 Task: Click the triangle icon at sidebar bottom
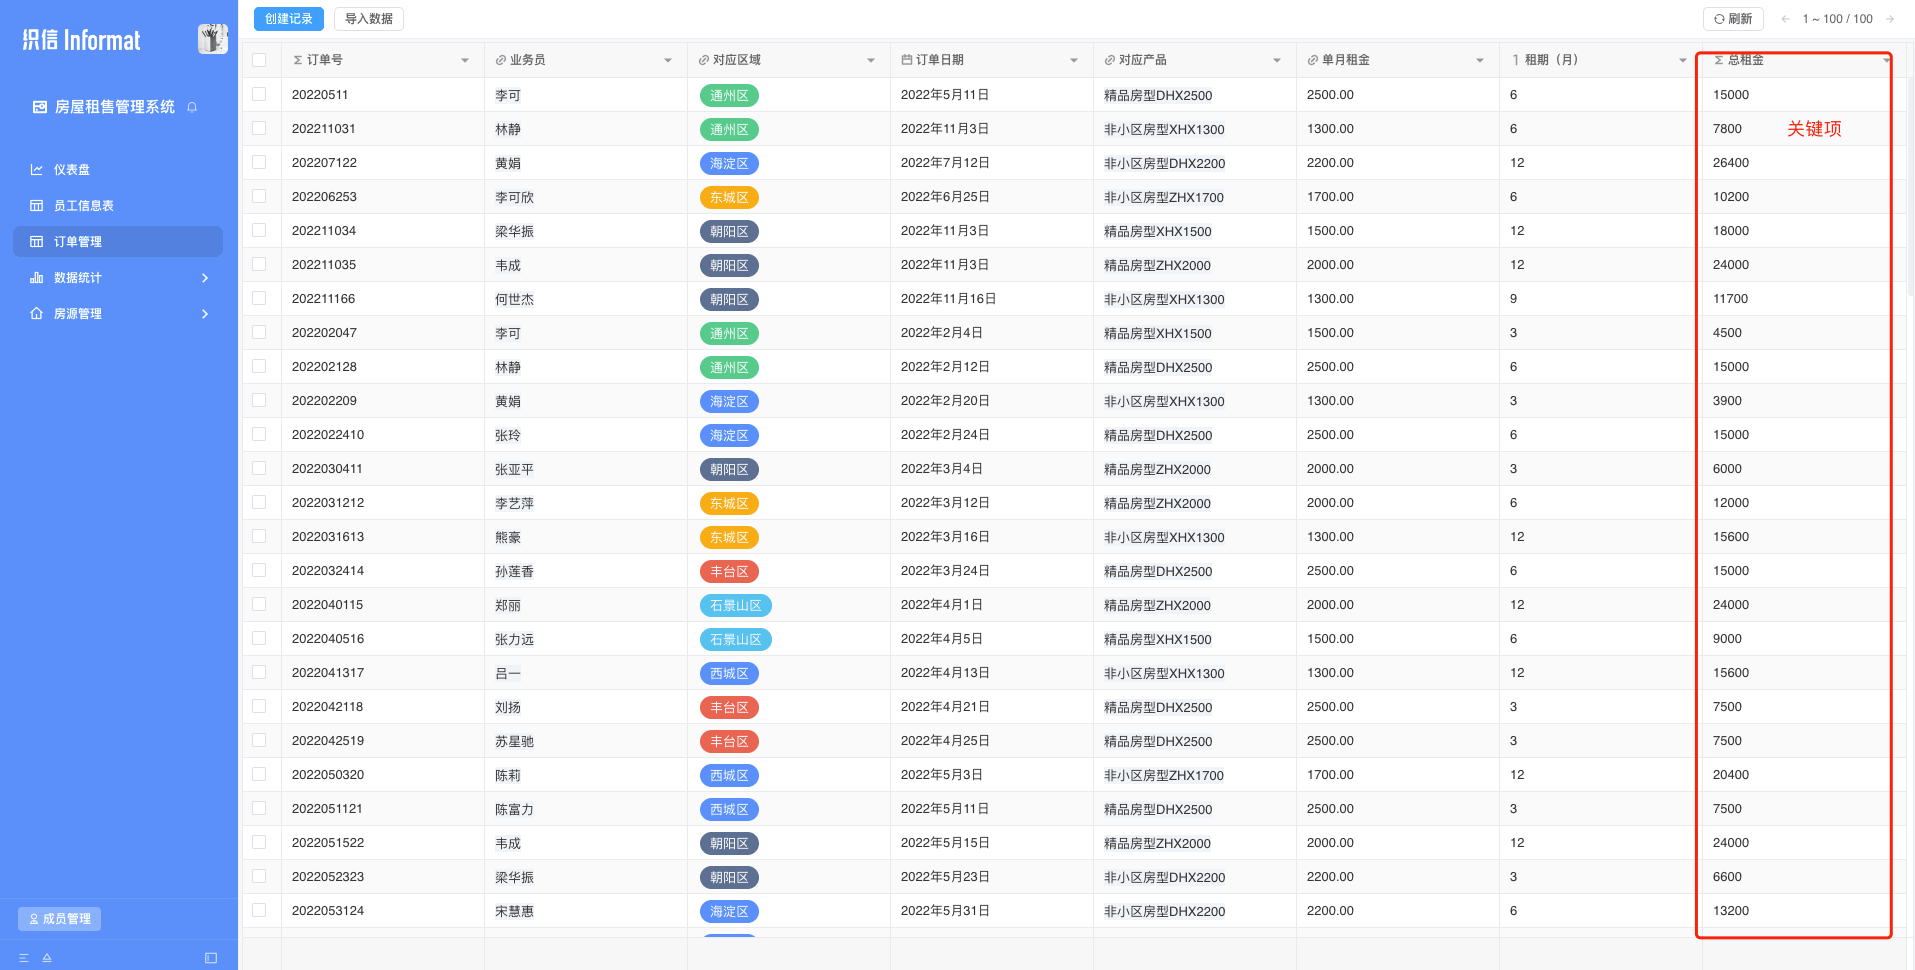(x=47, y=958)
